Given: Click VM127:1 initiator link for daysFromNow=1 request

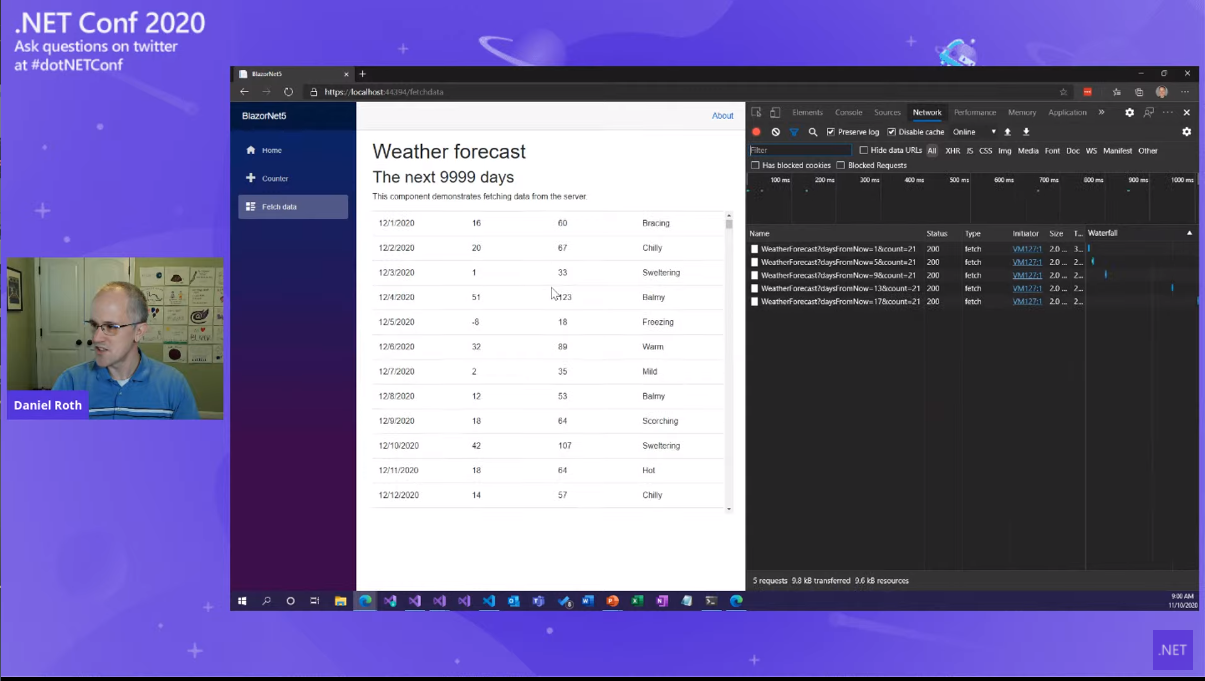Looking at the screenshot, I should click(x=1027, y=249).
